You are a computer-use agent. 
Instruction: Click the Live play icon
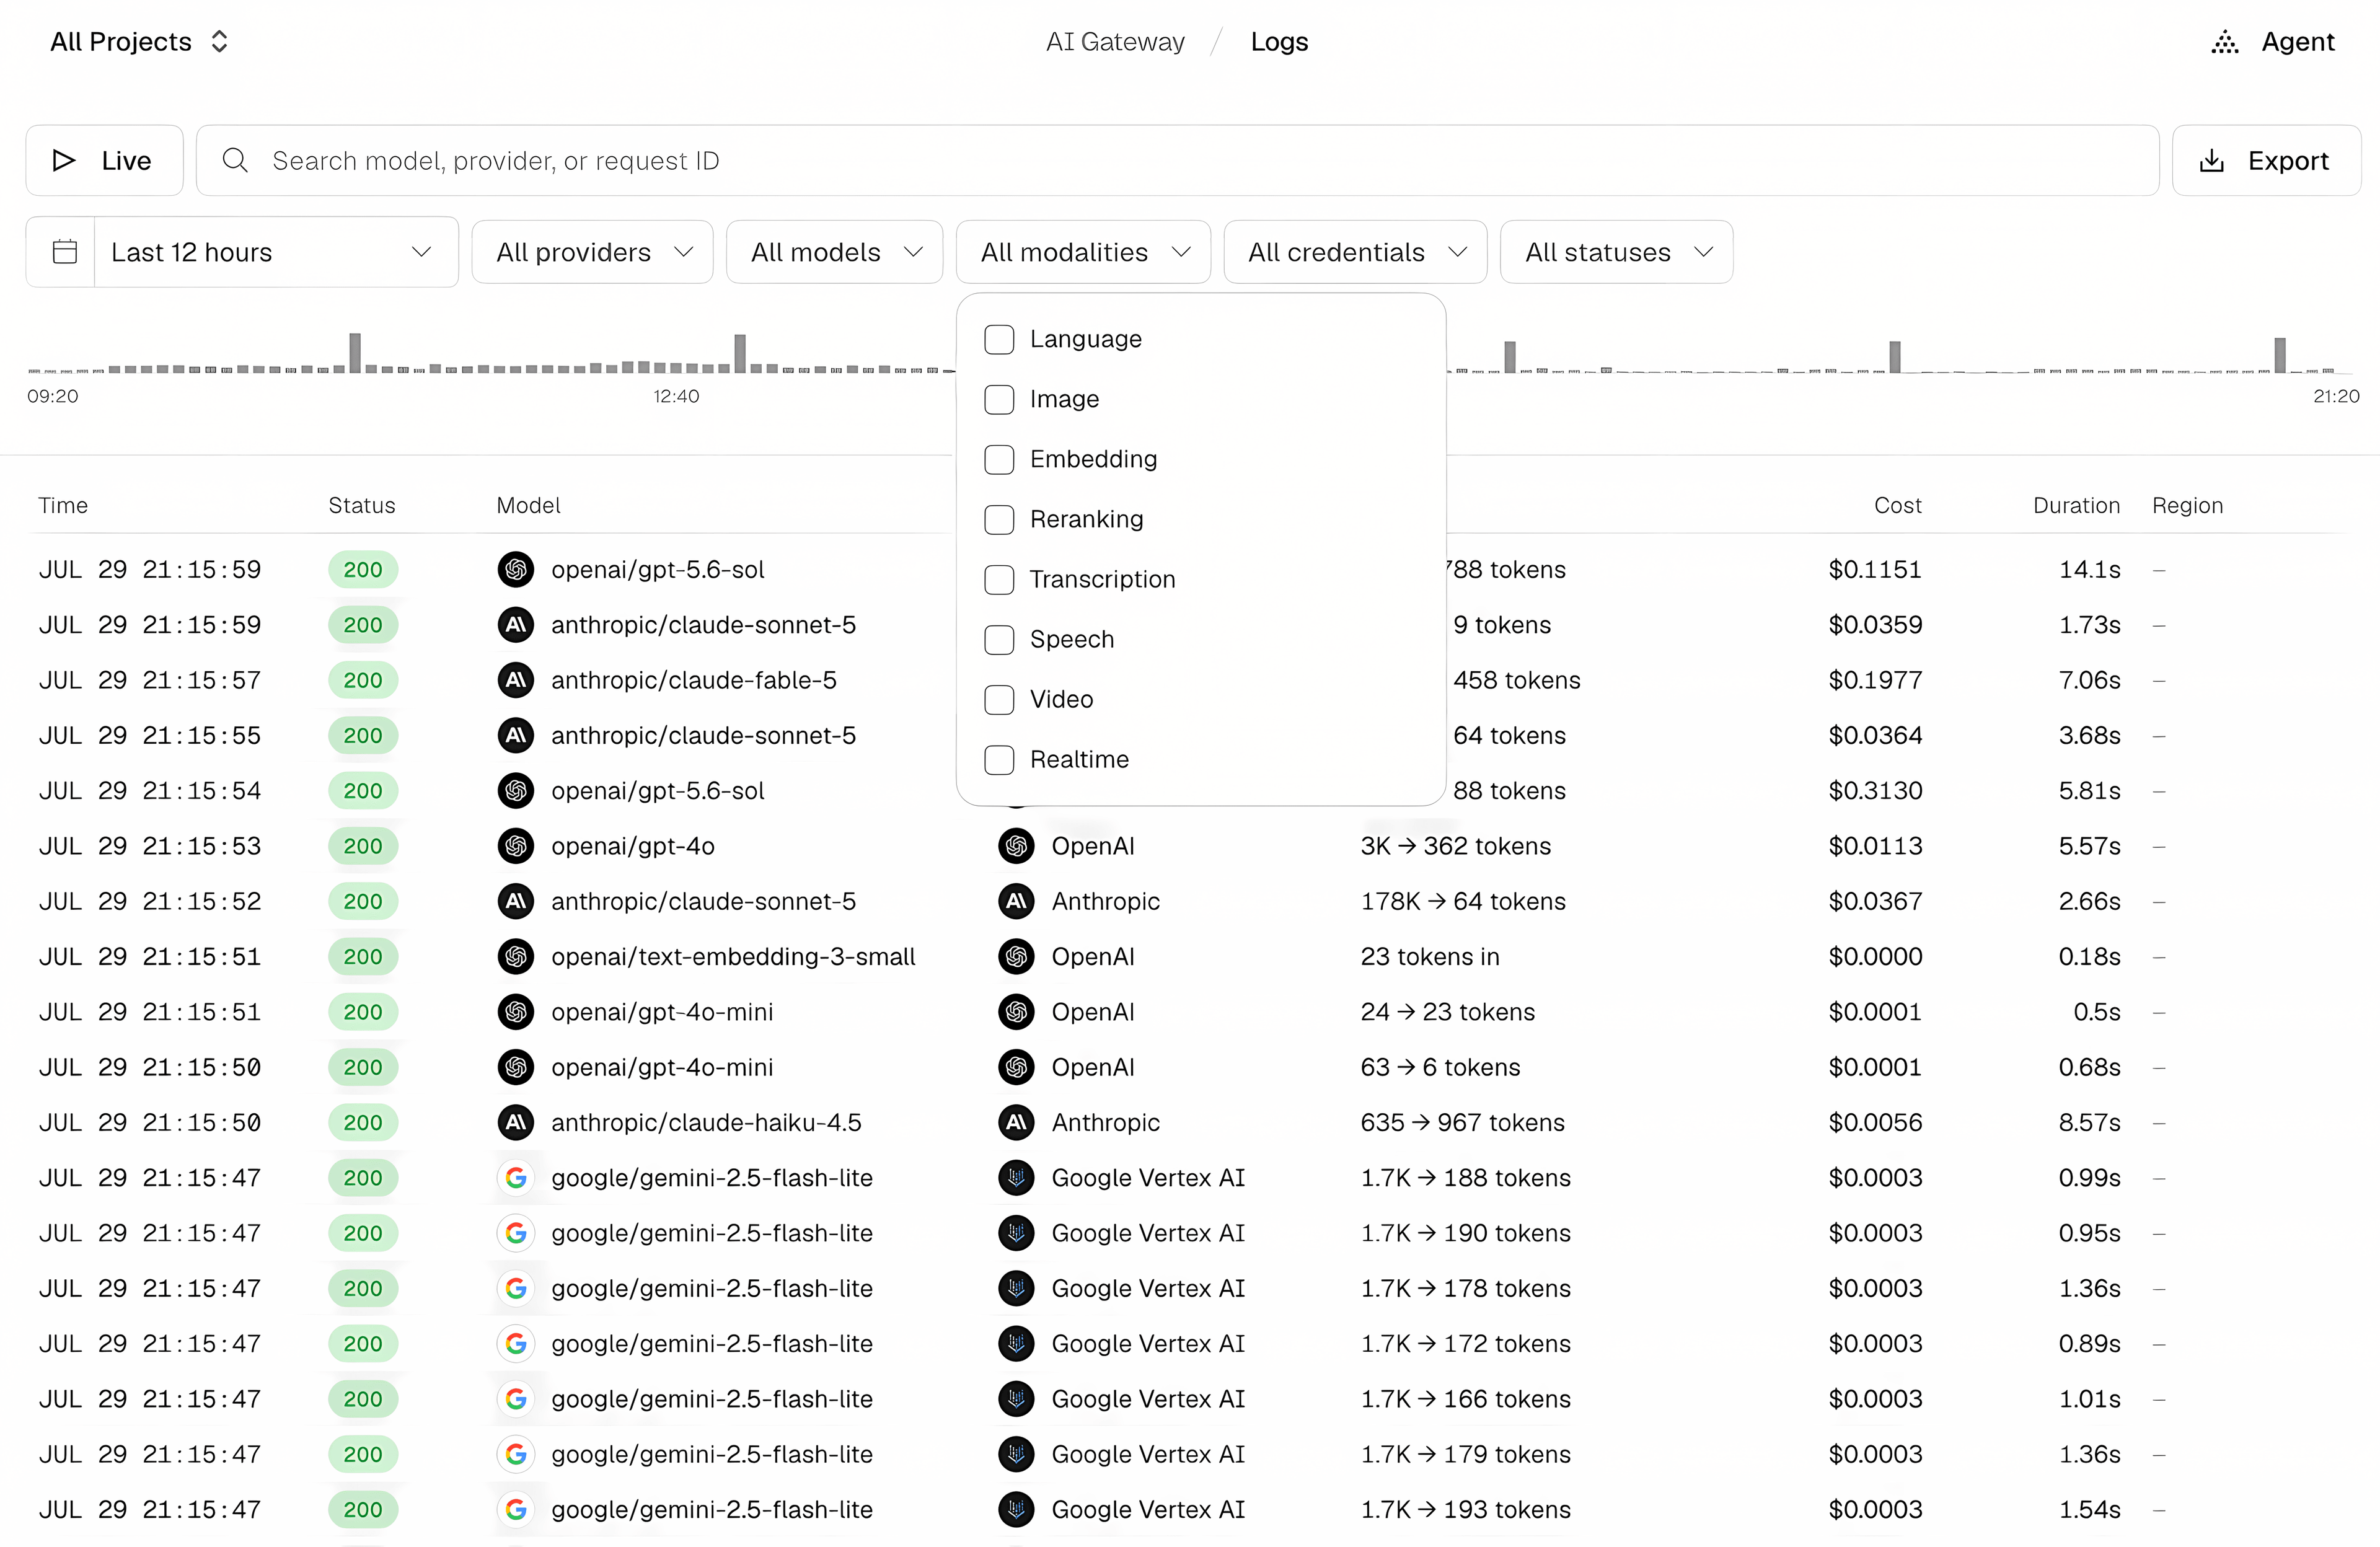pos(64,160)
